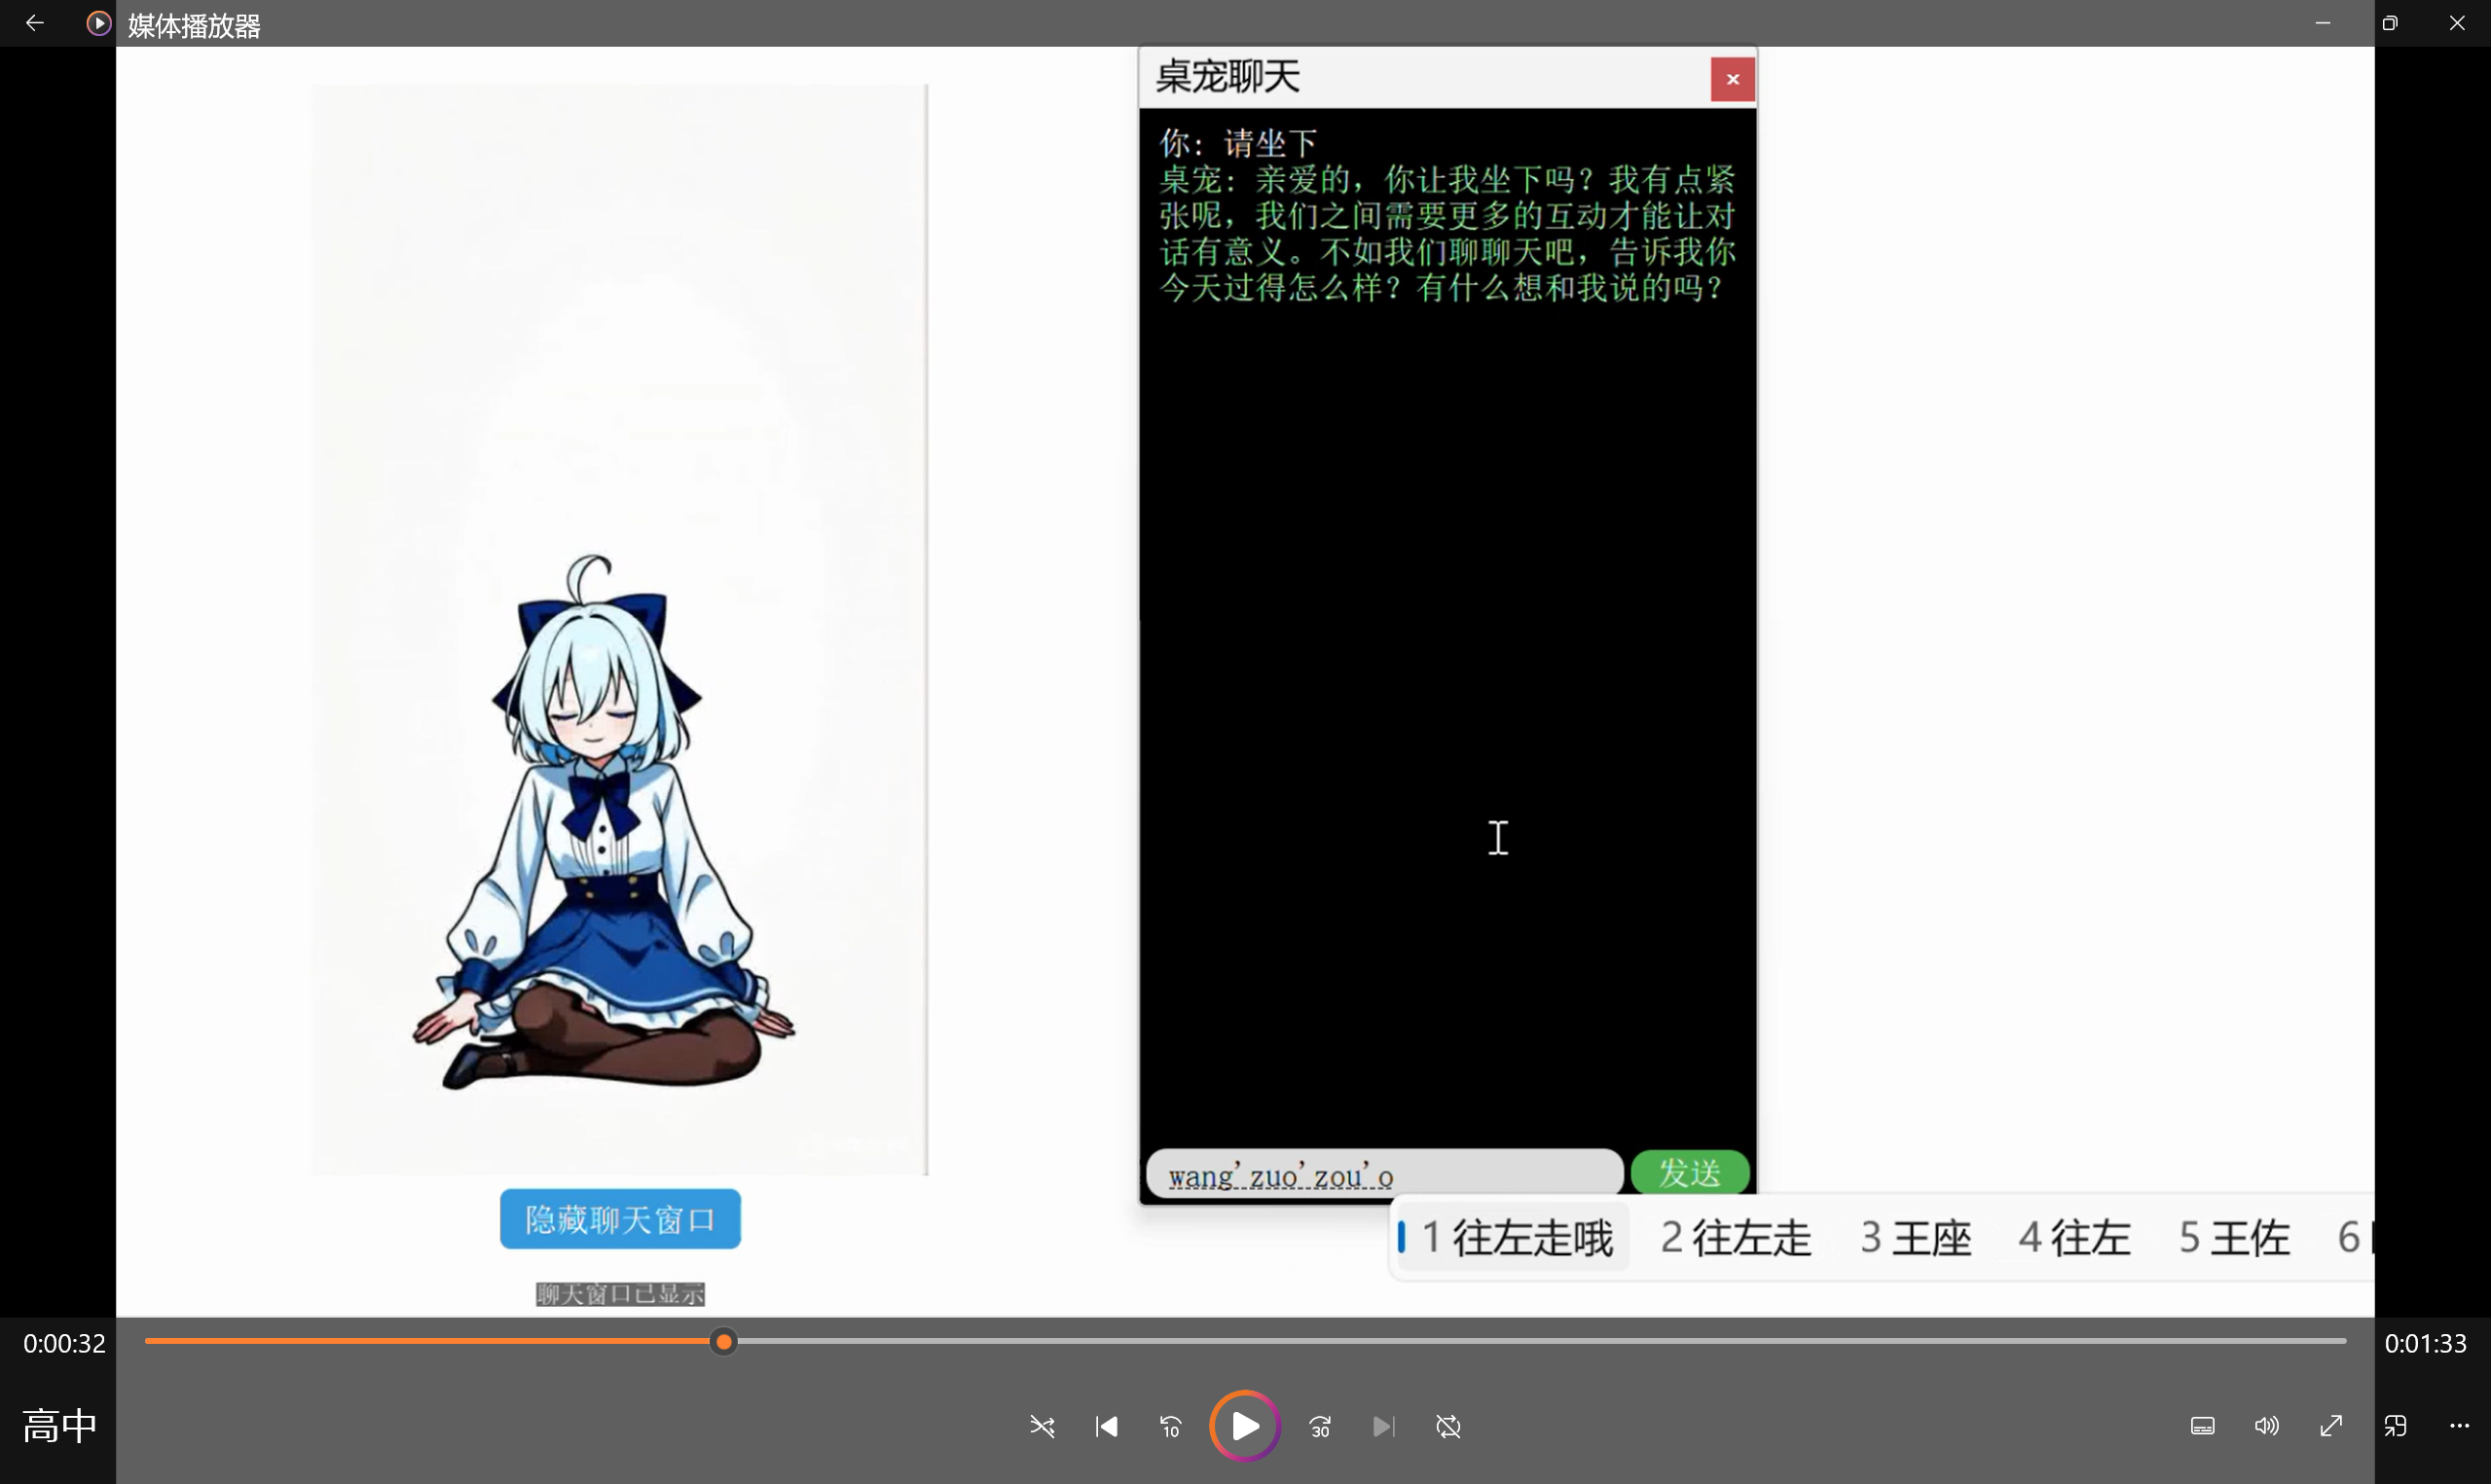Open subtitles and captions menu
Screen dimensions: 2491x1484
coord(2202,1426)
